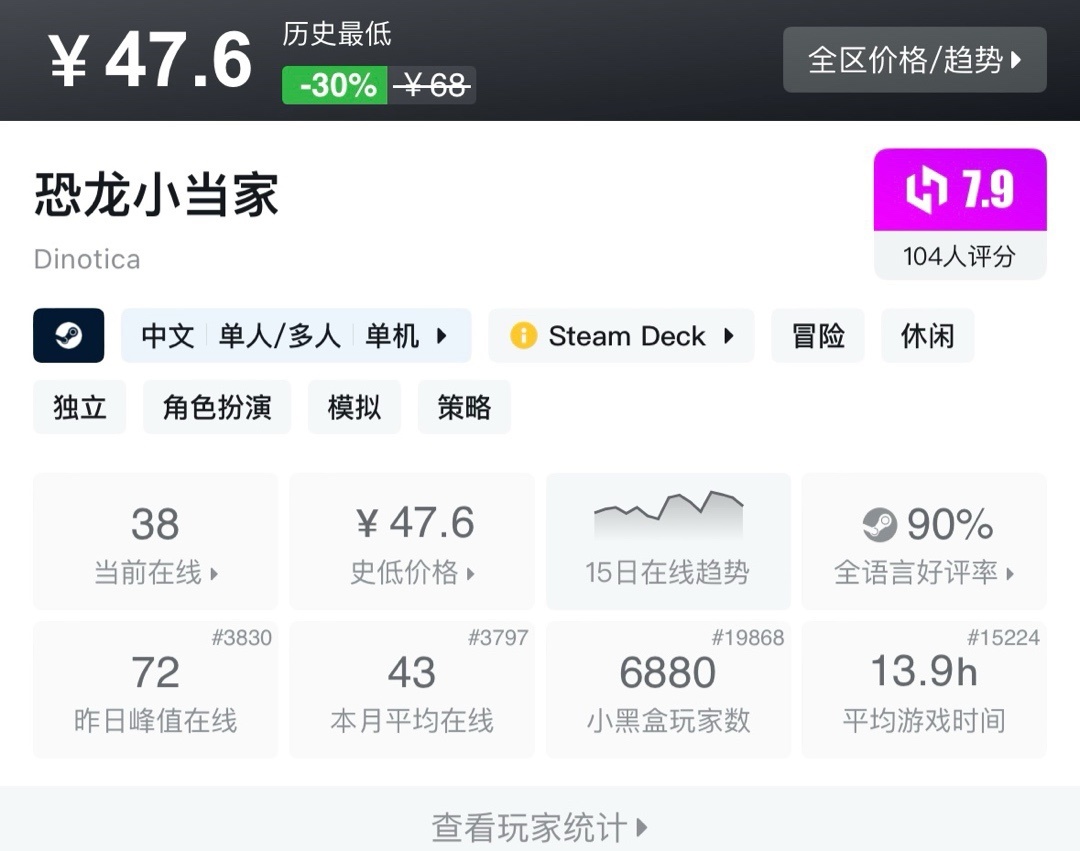
Task: Tap the 历史最低 label
Action: [337, 34]
